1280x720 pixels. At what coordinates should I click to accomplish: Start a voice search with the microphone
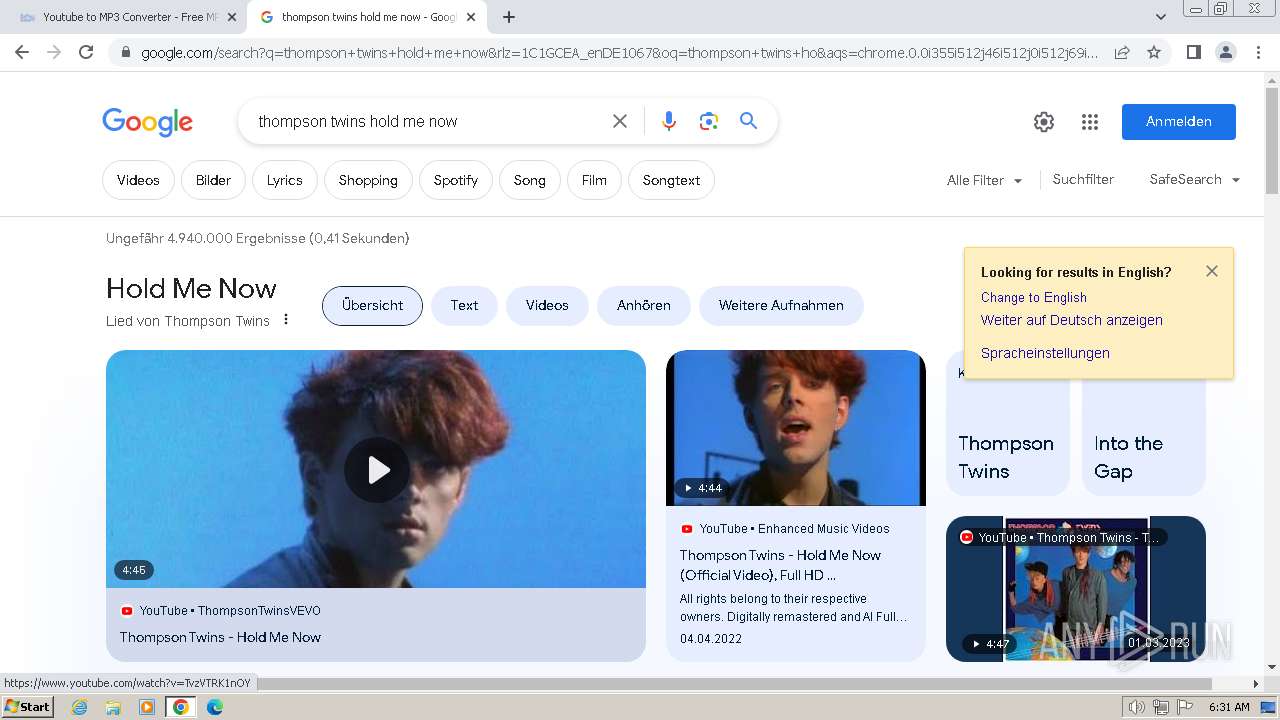point(669,121)
